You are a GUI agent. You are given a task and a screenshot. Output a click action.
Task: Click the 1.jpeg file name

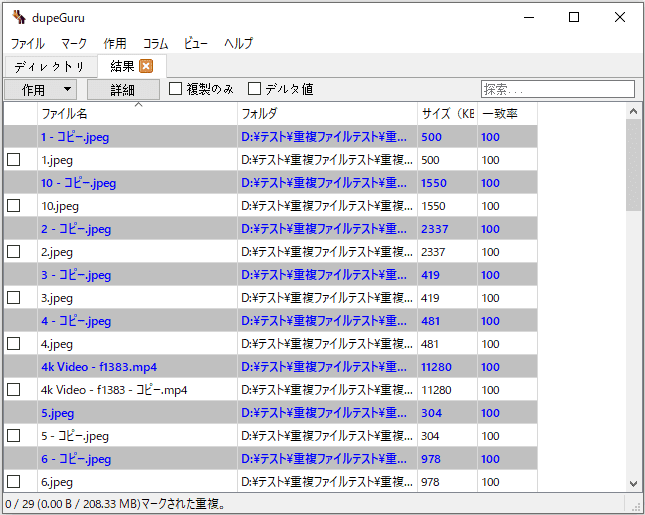57,160
